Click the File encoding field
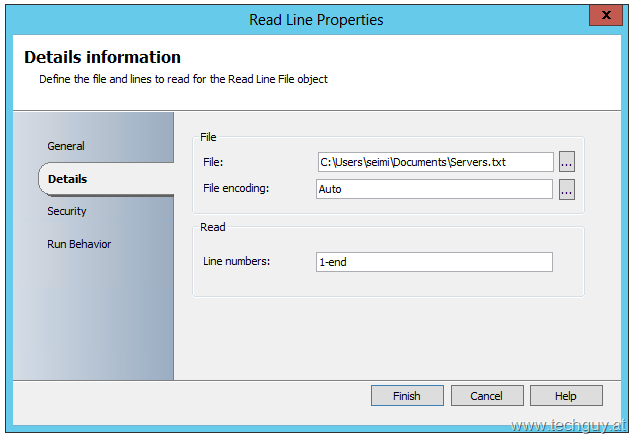Image resolution: width=632 pixels, height=436 pixels. (x=434, y=189)
